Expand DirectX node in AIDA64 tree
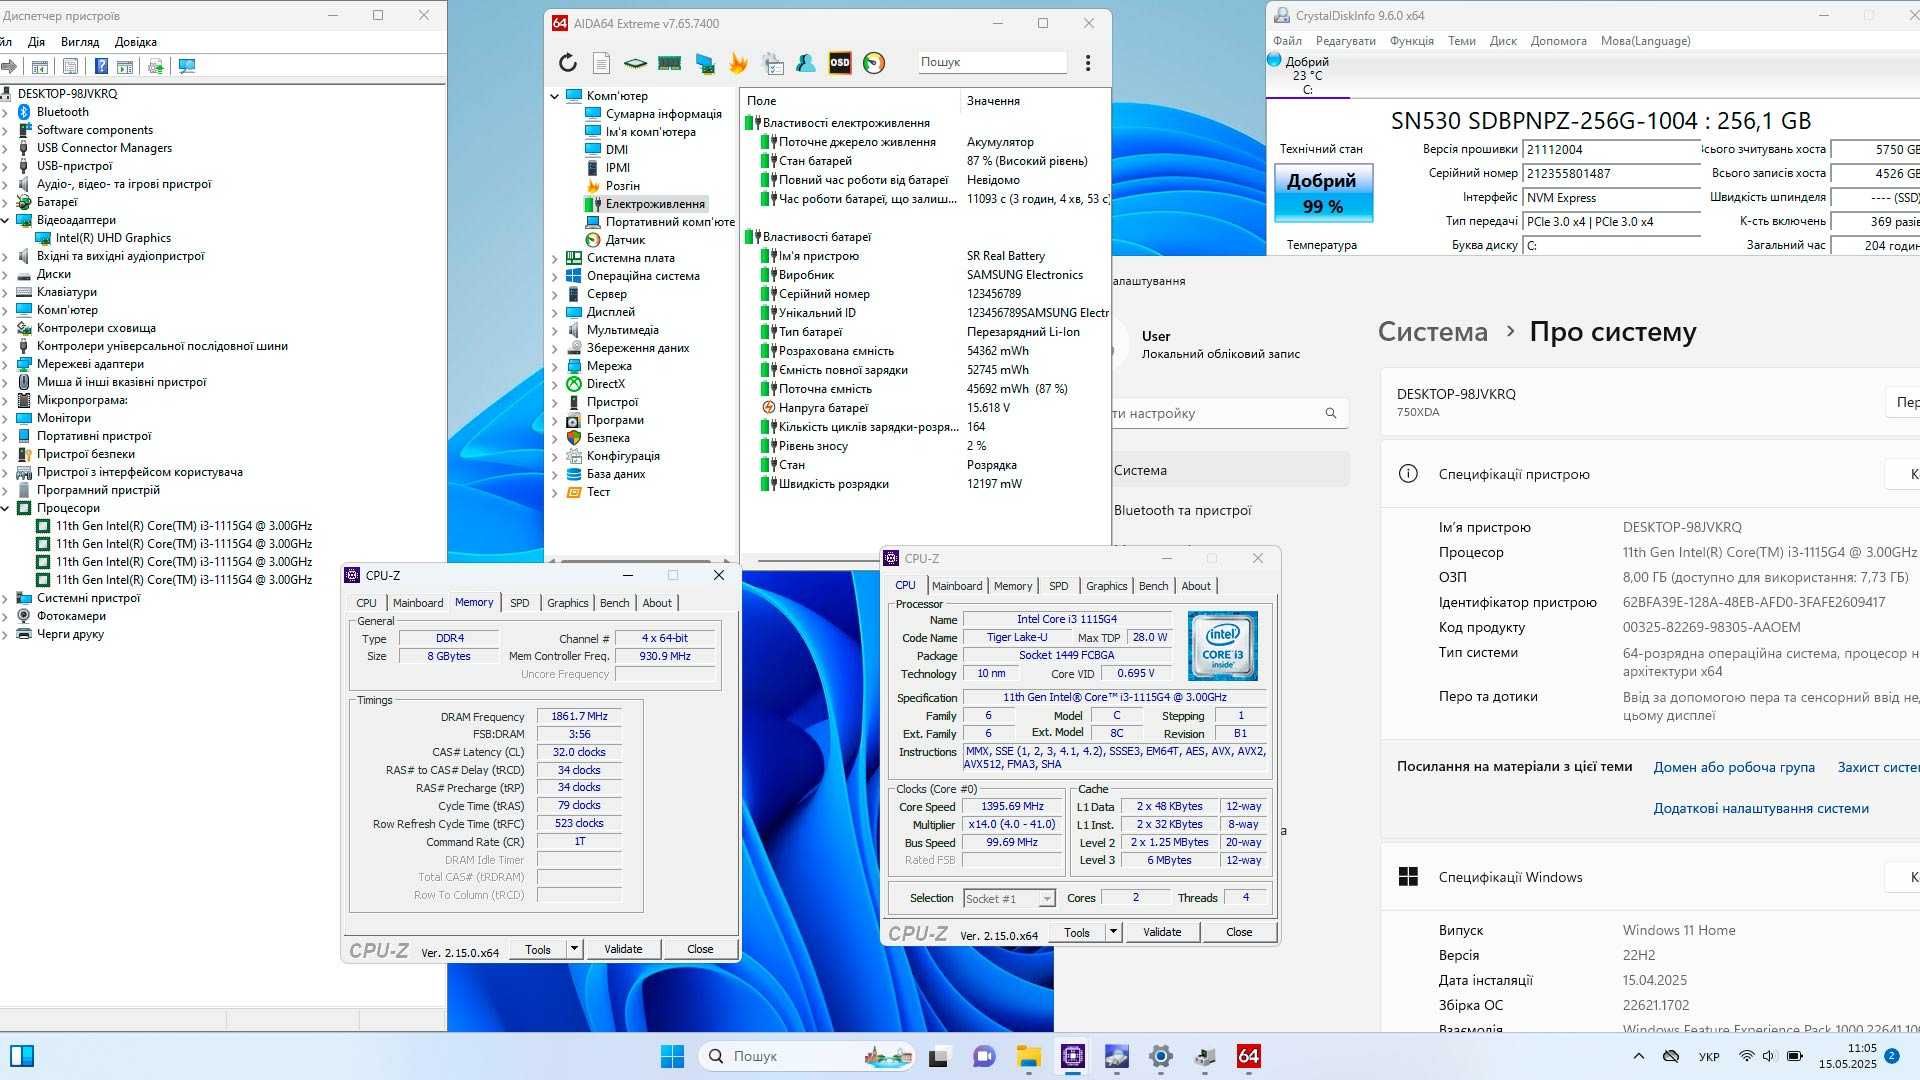The height and width of the screenshot is (1080, 1920). [555, 384]
